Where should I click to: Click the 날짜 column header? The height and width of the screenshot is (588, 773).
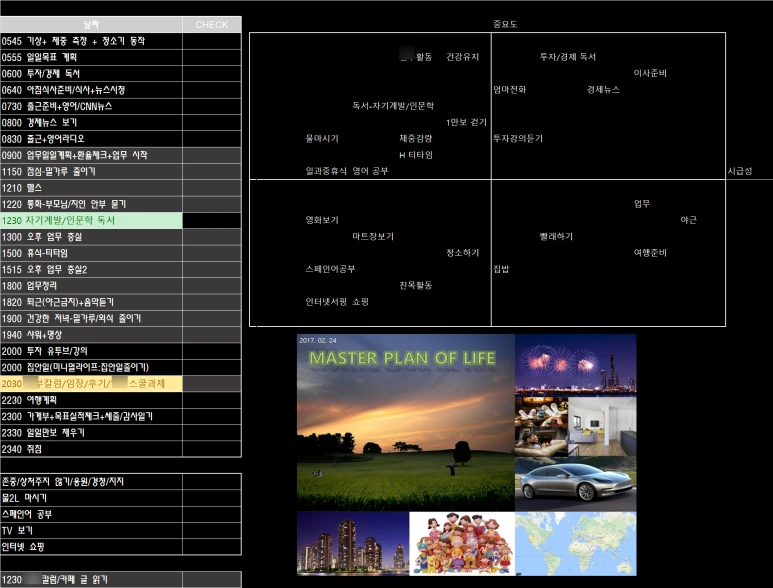coord(91,25)
